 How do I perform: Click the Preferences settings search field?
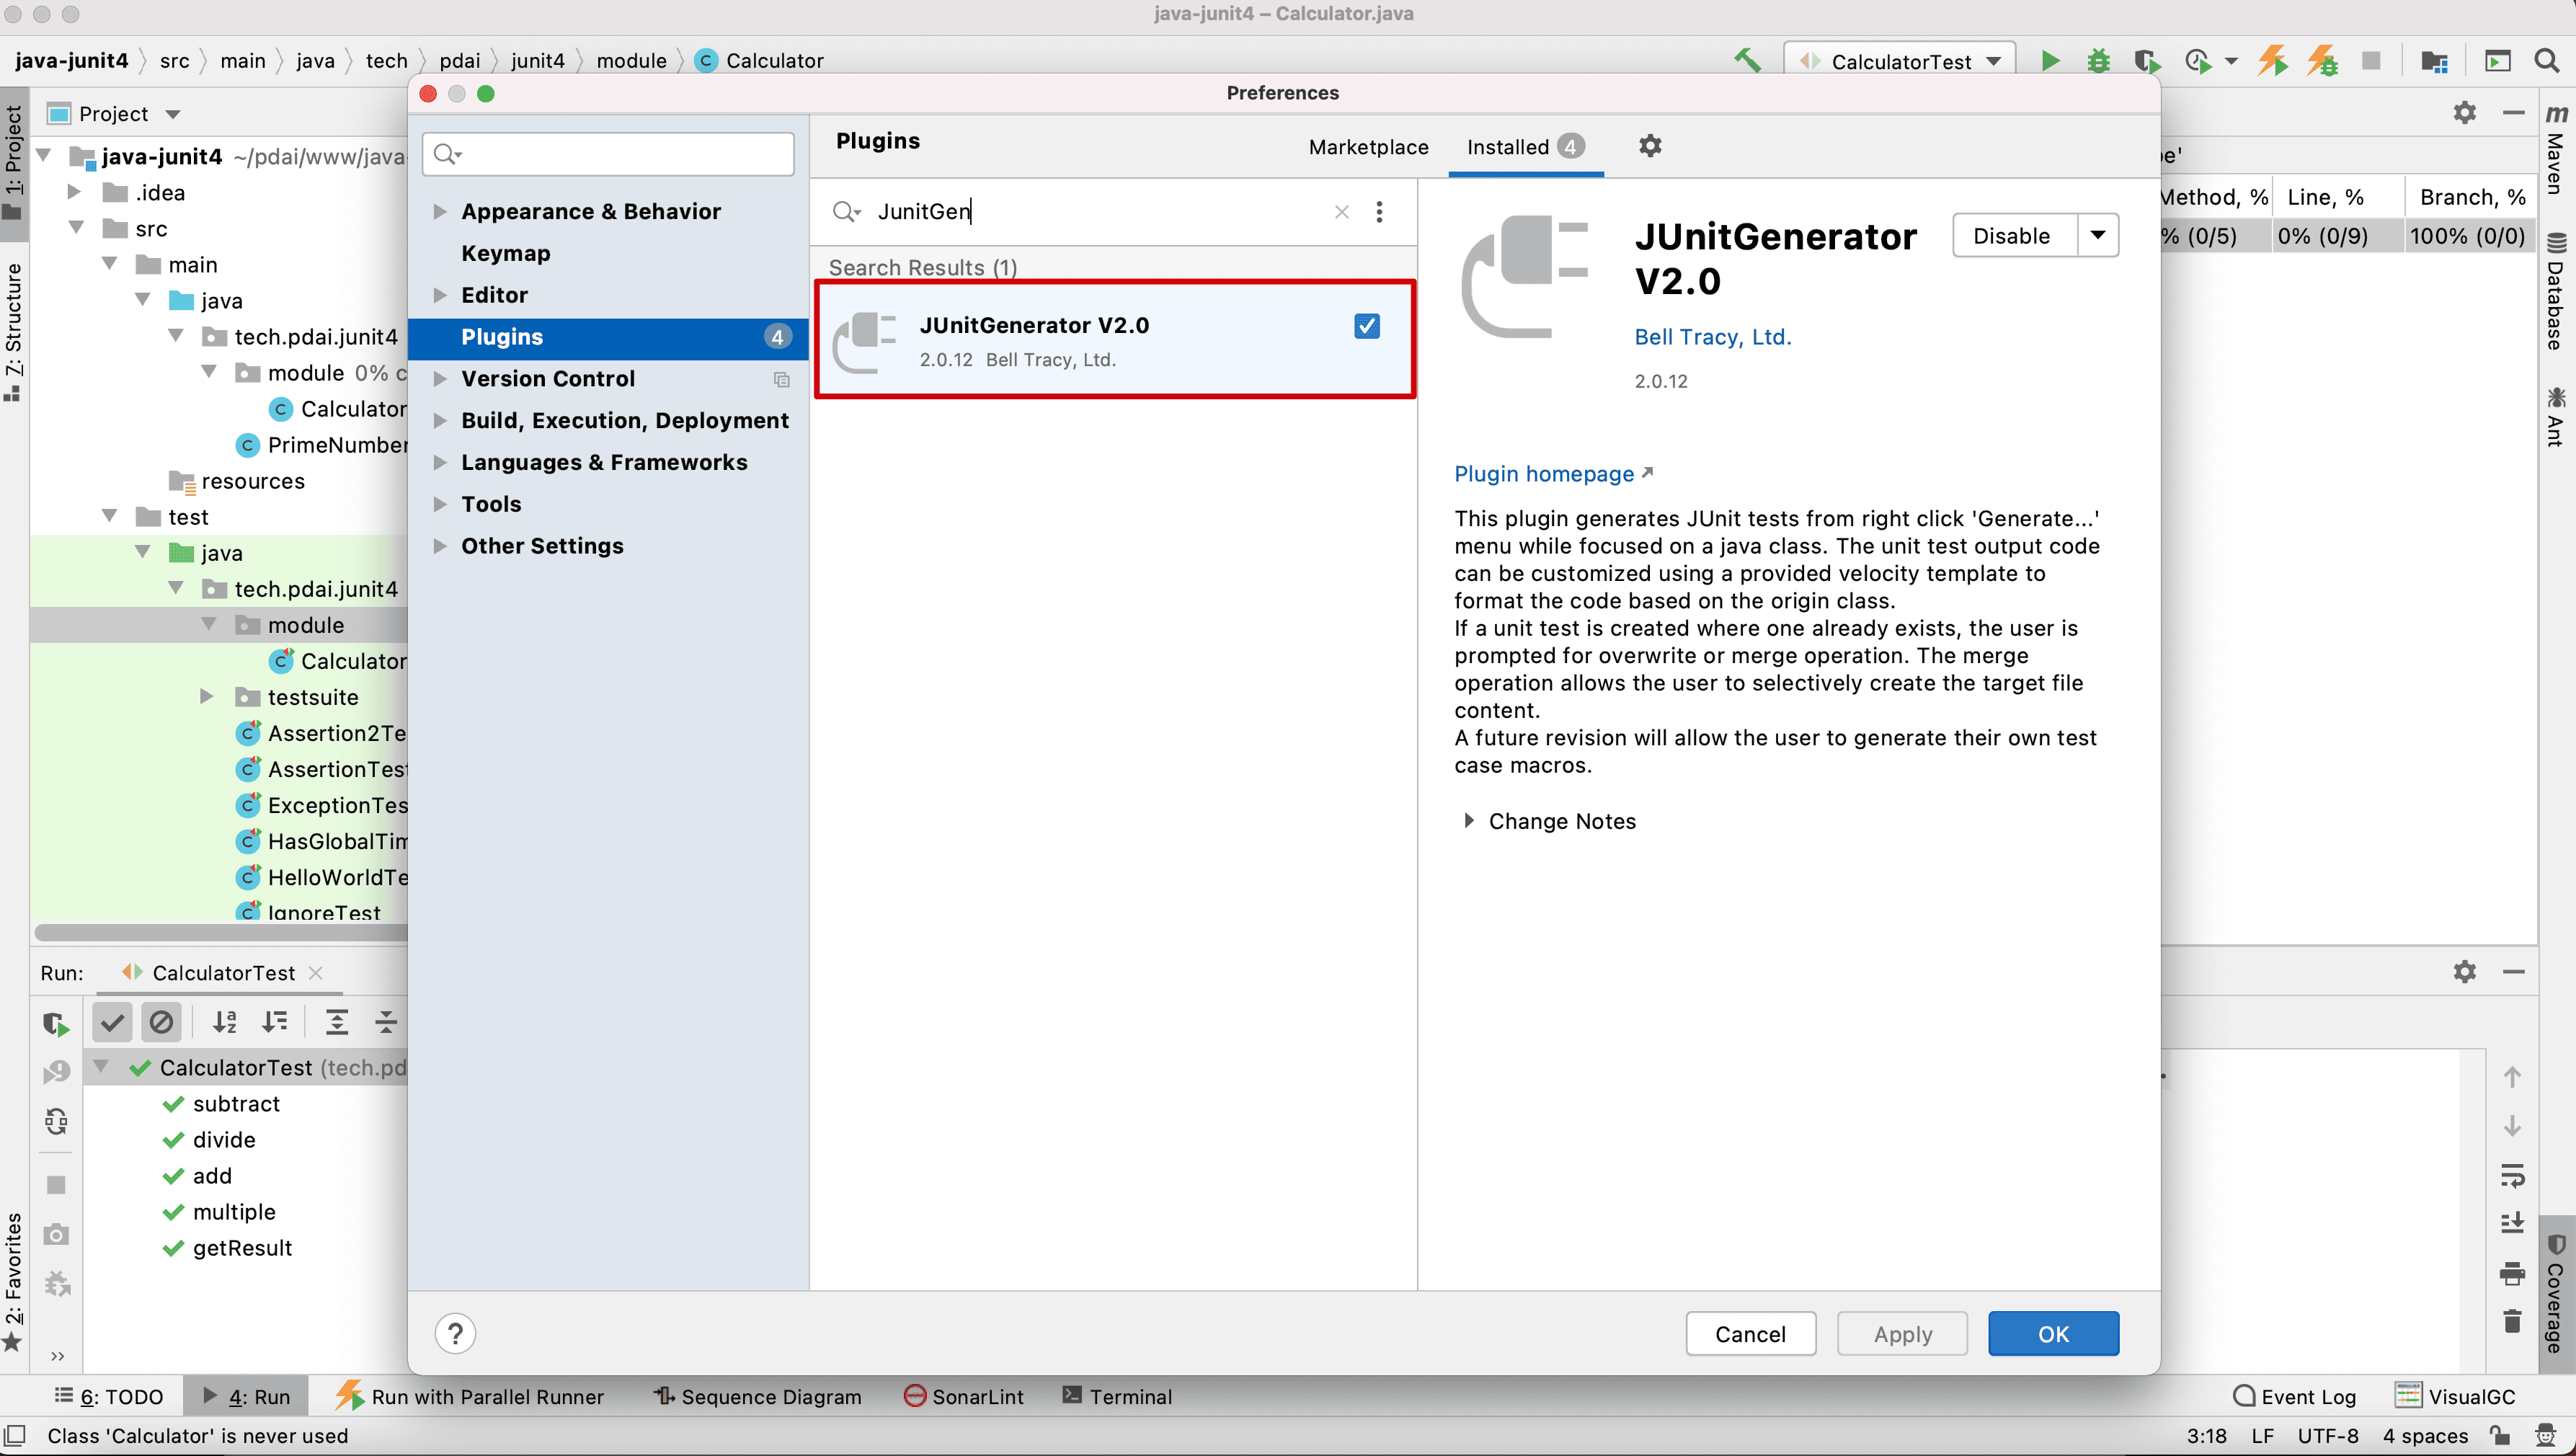[x=620, y=154]
